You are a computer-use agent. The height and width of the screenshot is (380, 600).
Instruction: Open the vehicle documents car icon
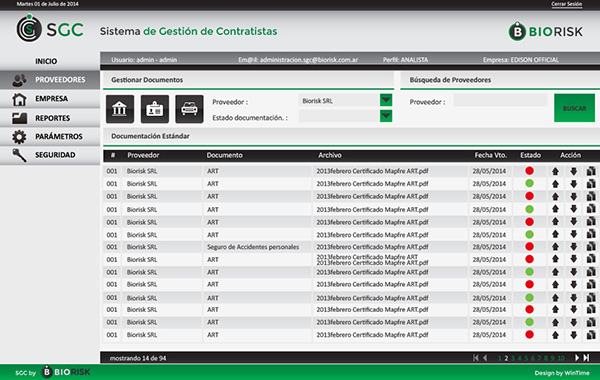tap(189, 109)
